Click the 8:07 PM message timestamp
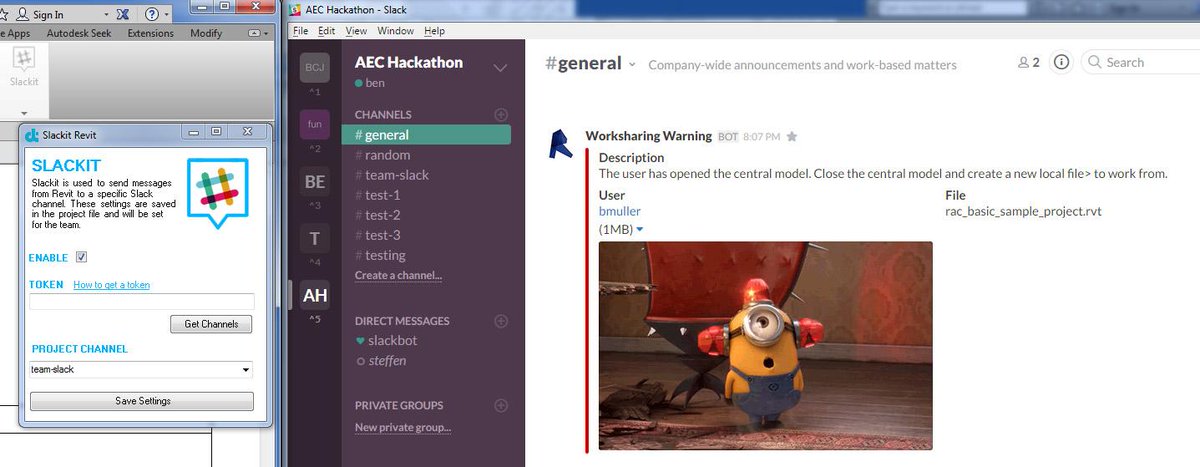Image resolution: width=1200 pixels, height=467 pixels. point(763,136)
